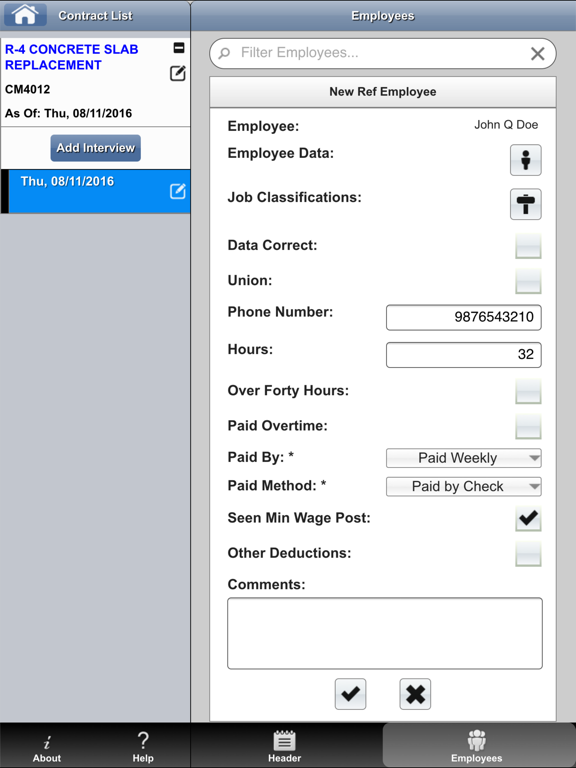Open the R-4 CONCRETE SLAB REPLACEMENT link
Screen dimensions: 576x768
tap(72, 57)
